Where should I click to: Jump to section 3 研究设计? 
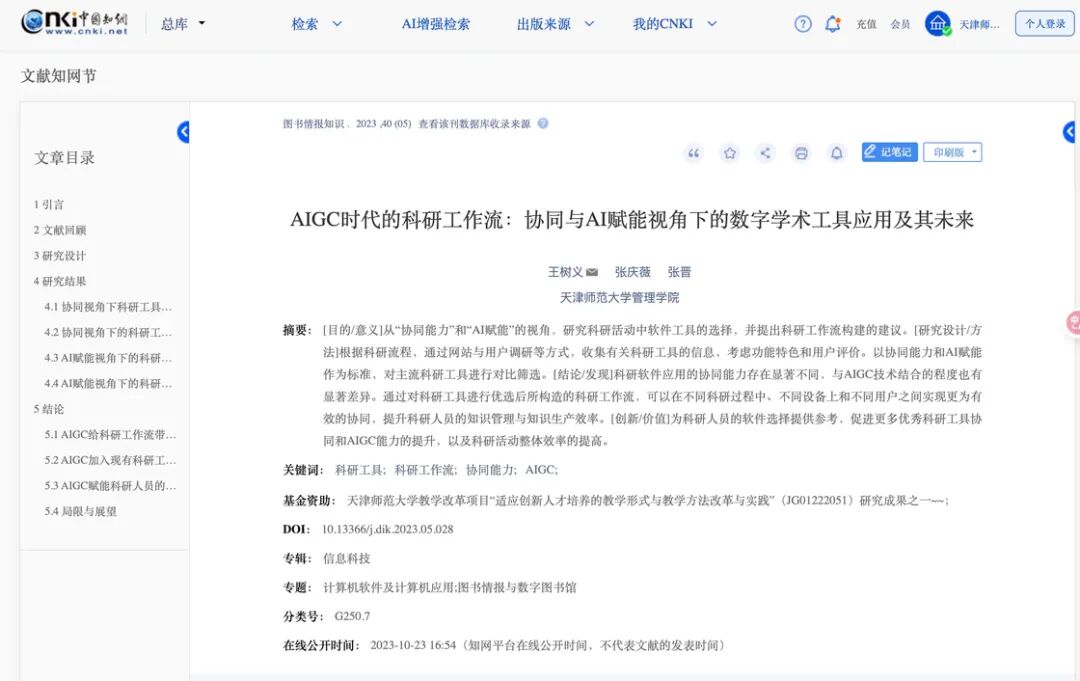pyautogui.click(x=60, y=255)
